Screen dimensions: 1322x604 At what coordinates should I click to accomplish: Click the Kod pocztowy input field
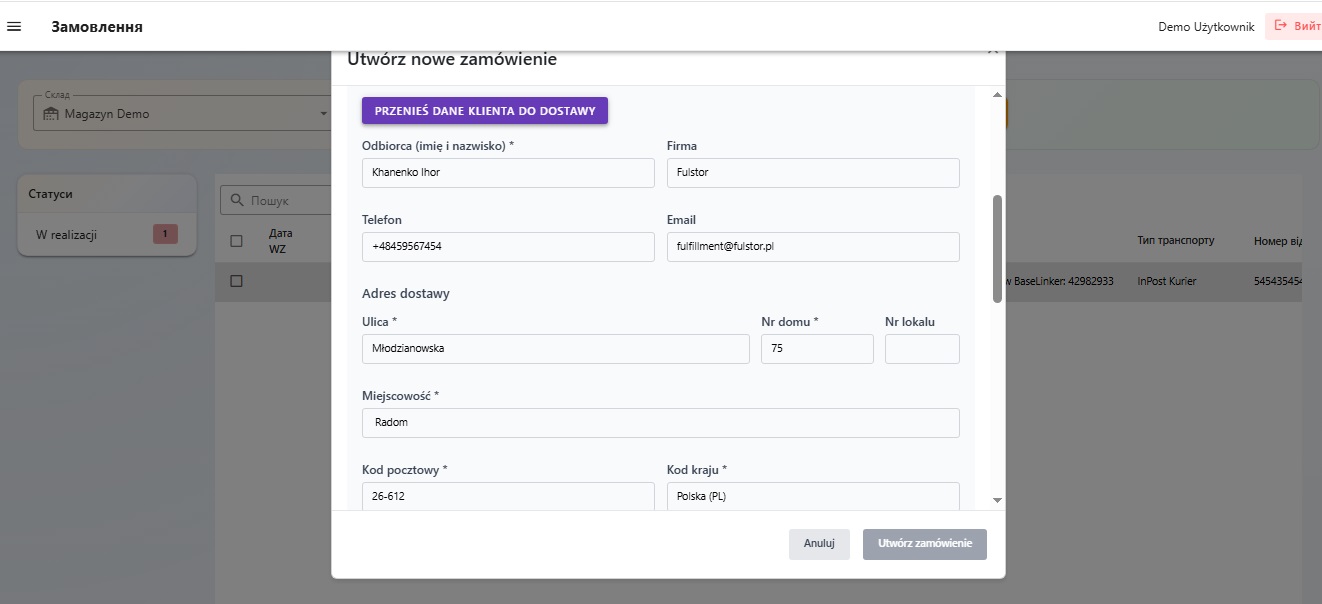pos(508,496)
